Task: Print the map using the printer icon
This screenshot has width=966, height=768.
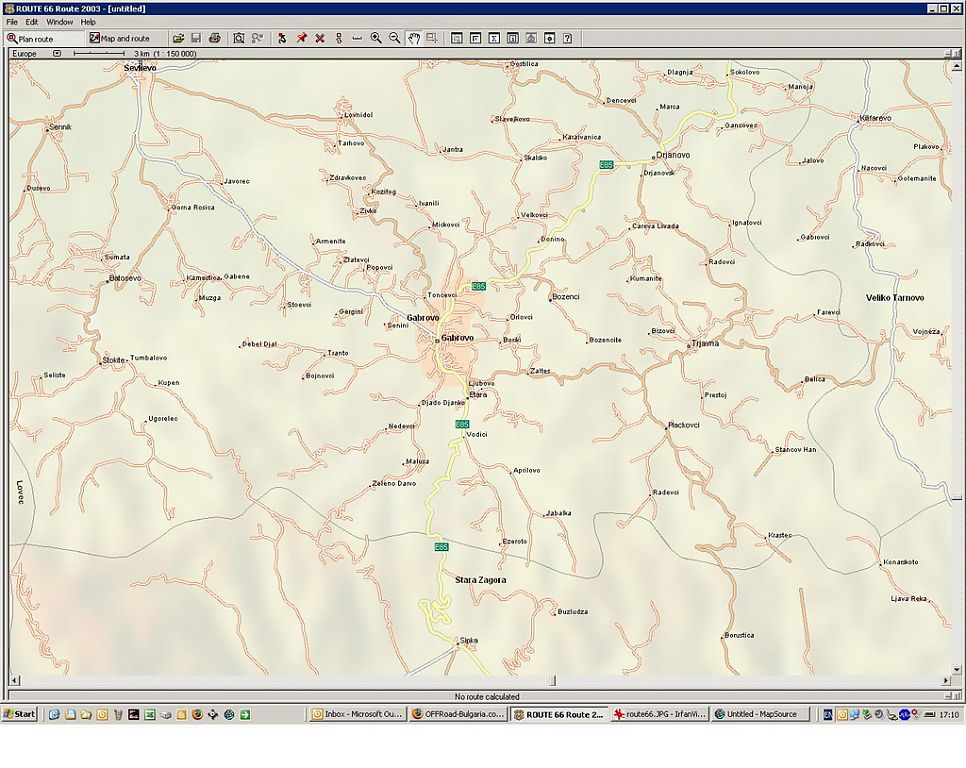Action: pyautogui.click(x=214, y=38)
